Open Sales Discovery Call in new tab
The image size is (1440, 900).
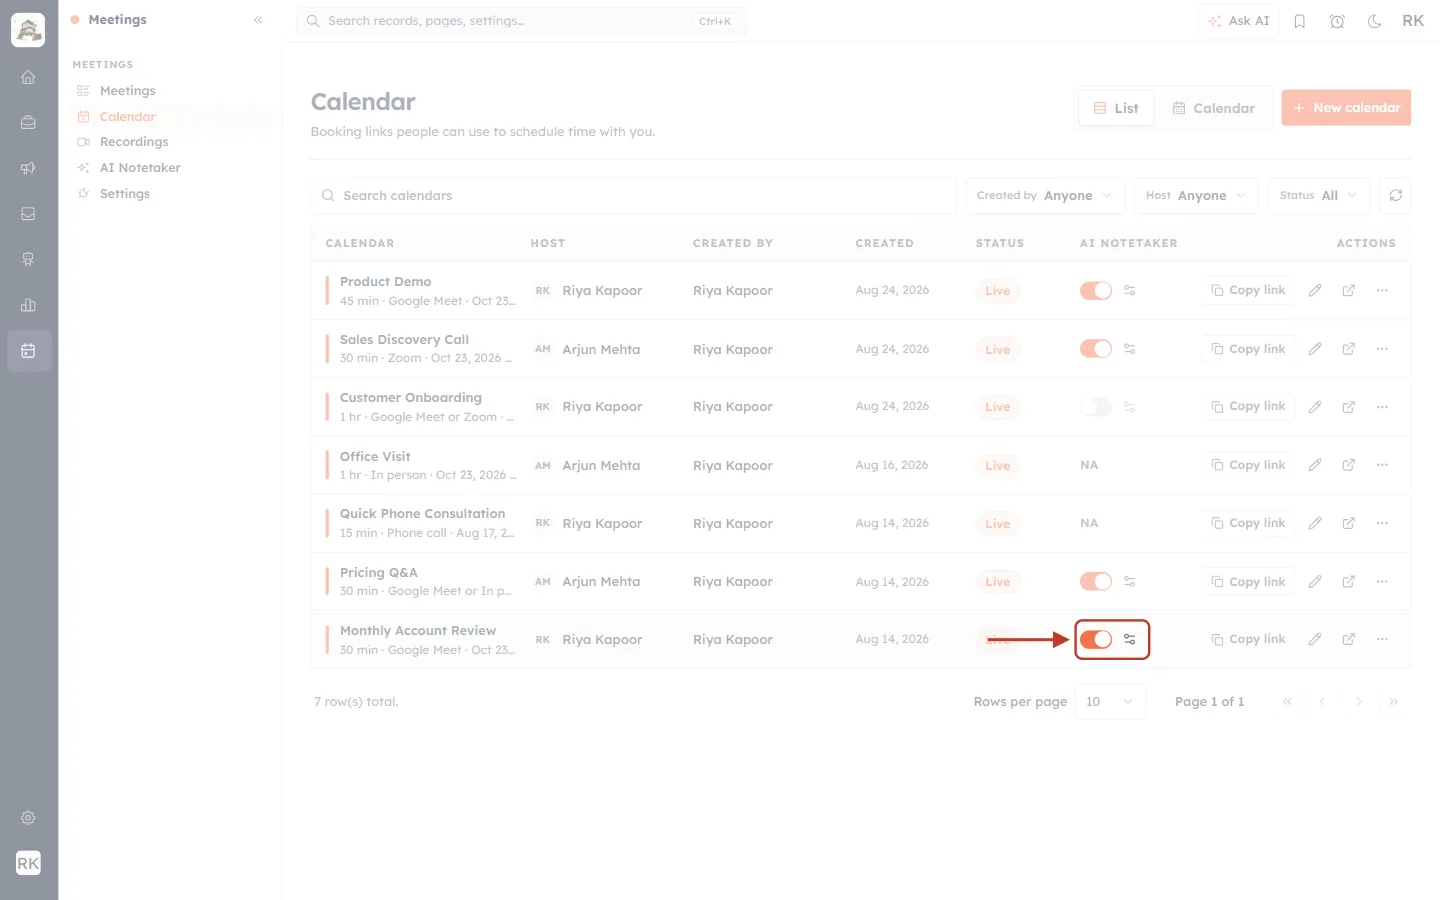pyautogui.click(x=1348, y=349)
